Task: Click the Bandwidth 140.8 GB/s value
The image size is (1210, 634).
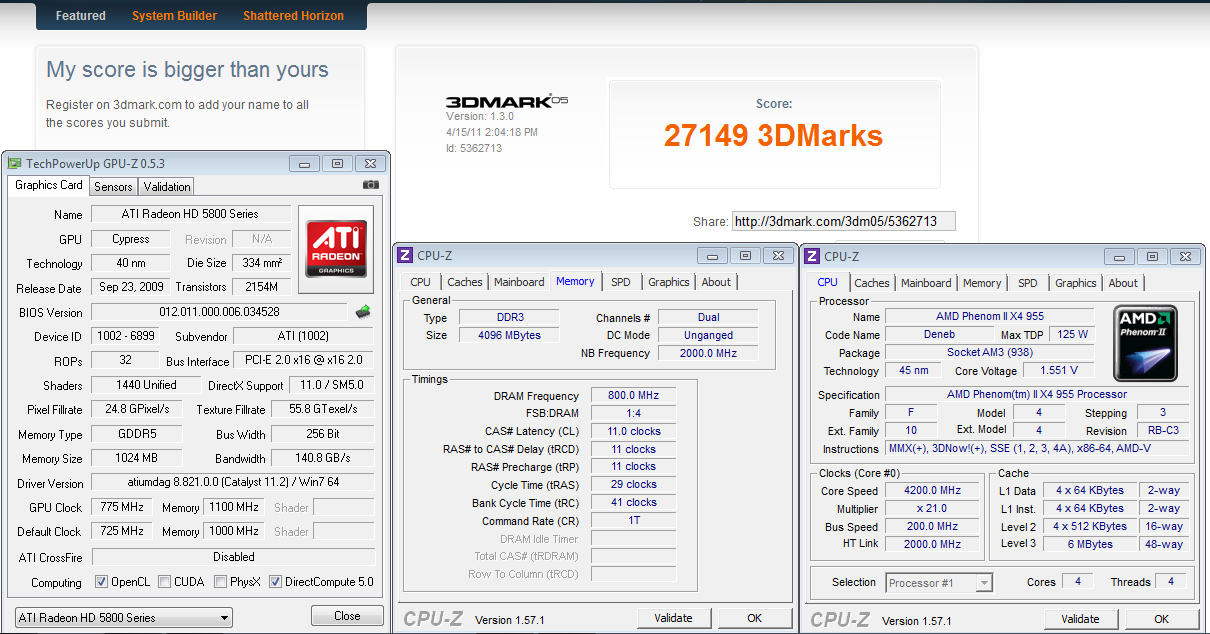Action: [323, 459]
